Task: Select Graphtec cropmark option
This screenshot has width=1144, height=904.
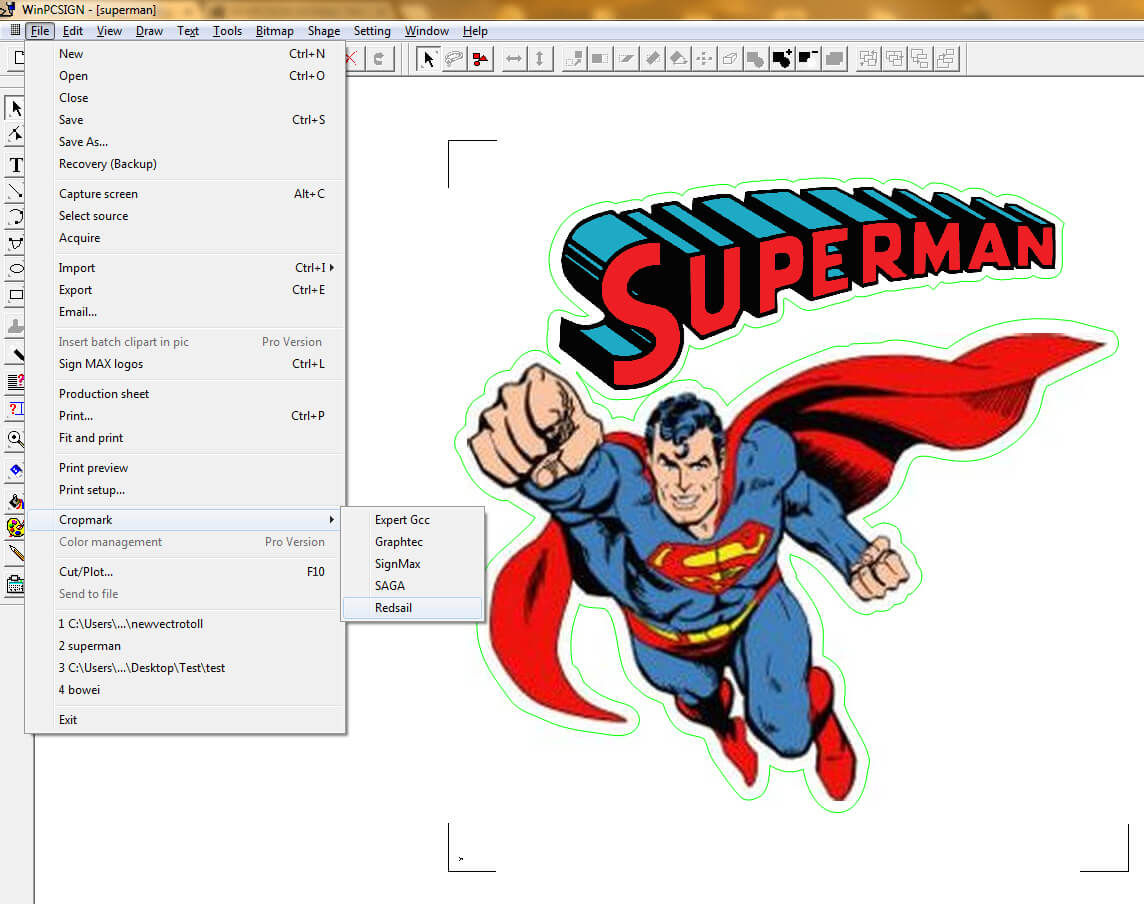Action: tap(399, 542)
